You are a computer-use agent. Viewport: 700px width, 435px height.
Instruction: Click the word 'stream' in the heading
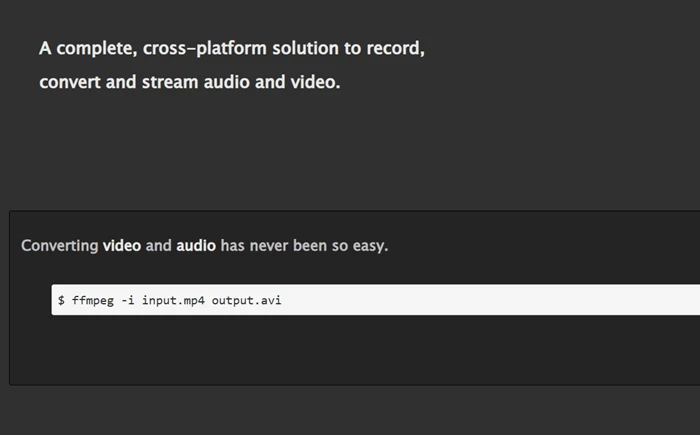tap(168, 82)
